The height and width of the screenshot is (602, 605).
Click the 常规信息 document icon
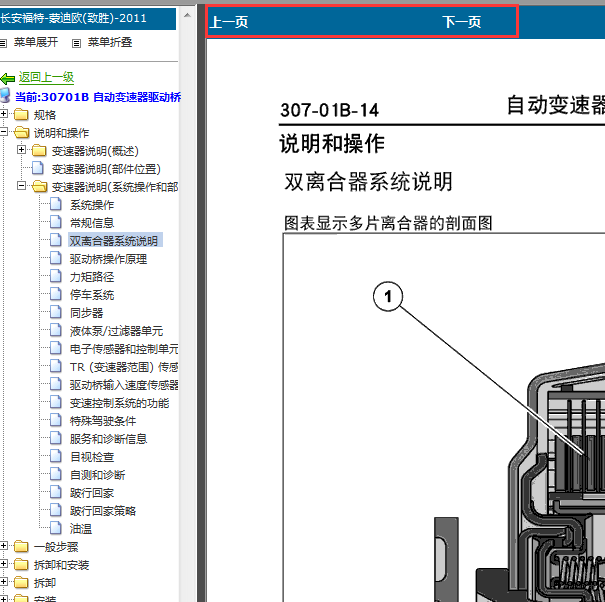pyautogui.click(x=56, y=222)
